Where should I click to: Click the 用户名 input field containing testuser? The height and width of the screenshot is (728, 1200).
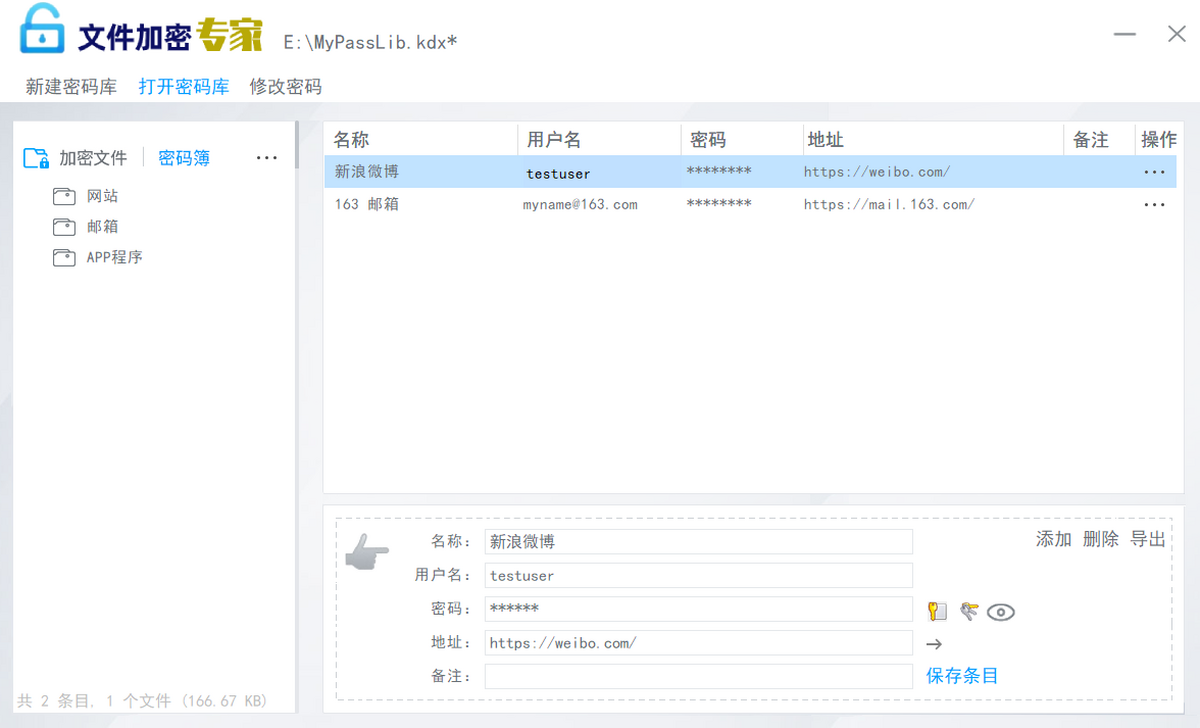[x=698, y=576]
